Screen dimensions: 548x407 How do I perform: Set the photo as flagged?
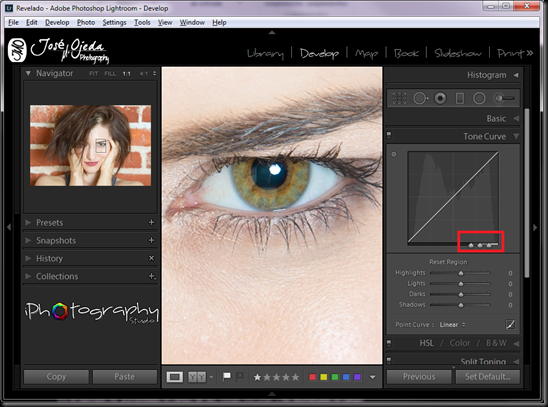(x=227, y=376)
